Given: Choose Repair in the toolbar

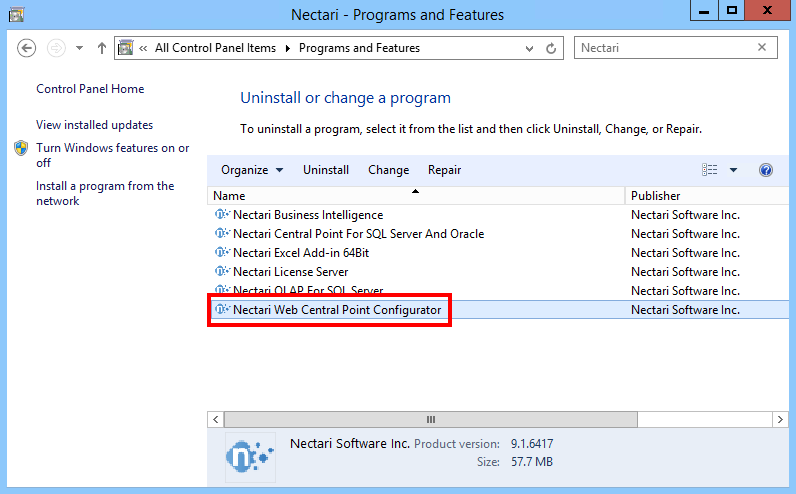Looking at the screenshot, I should pos(444,170).
